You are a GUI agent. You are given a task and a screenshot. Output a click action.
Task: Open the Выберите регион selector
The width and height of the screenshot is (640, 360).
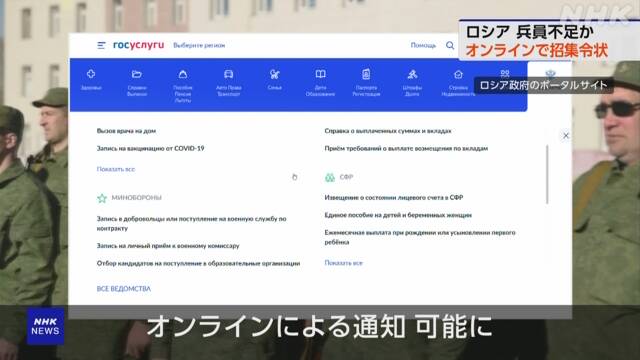point(199,45)
